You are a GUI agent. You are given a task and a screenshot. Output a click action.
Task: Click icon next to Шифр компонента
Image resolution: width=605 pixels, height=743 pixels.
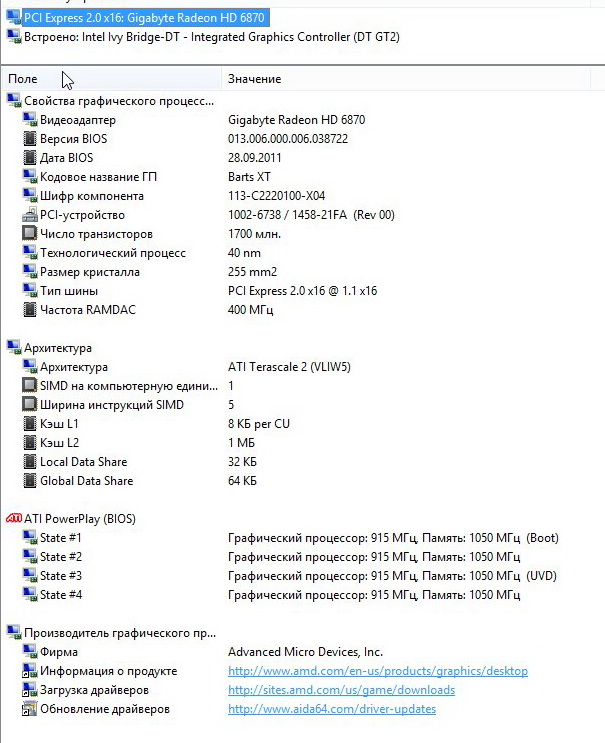[x=30, y=195]
